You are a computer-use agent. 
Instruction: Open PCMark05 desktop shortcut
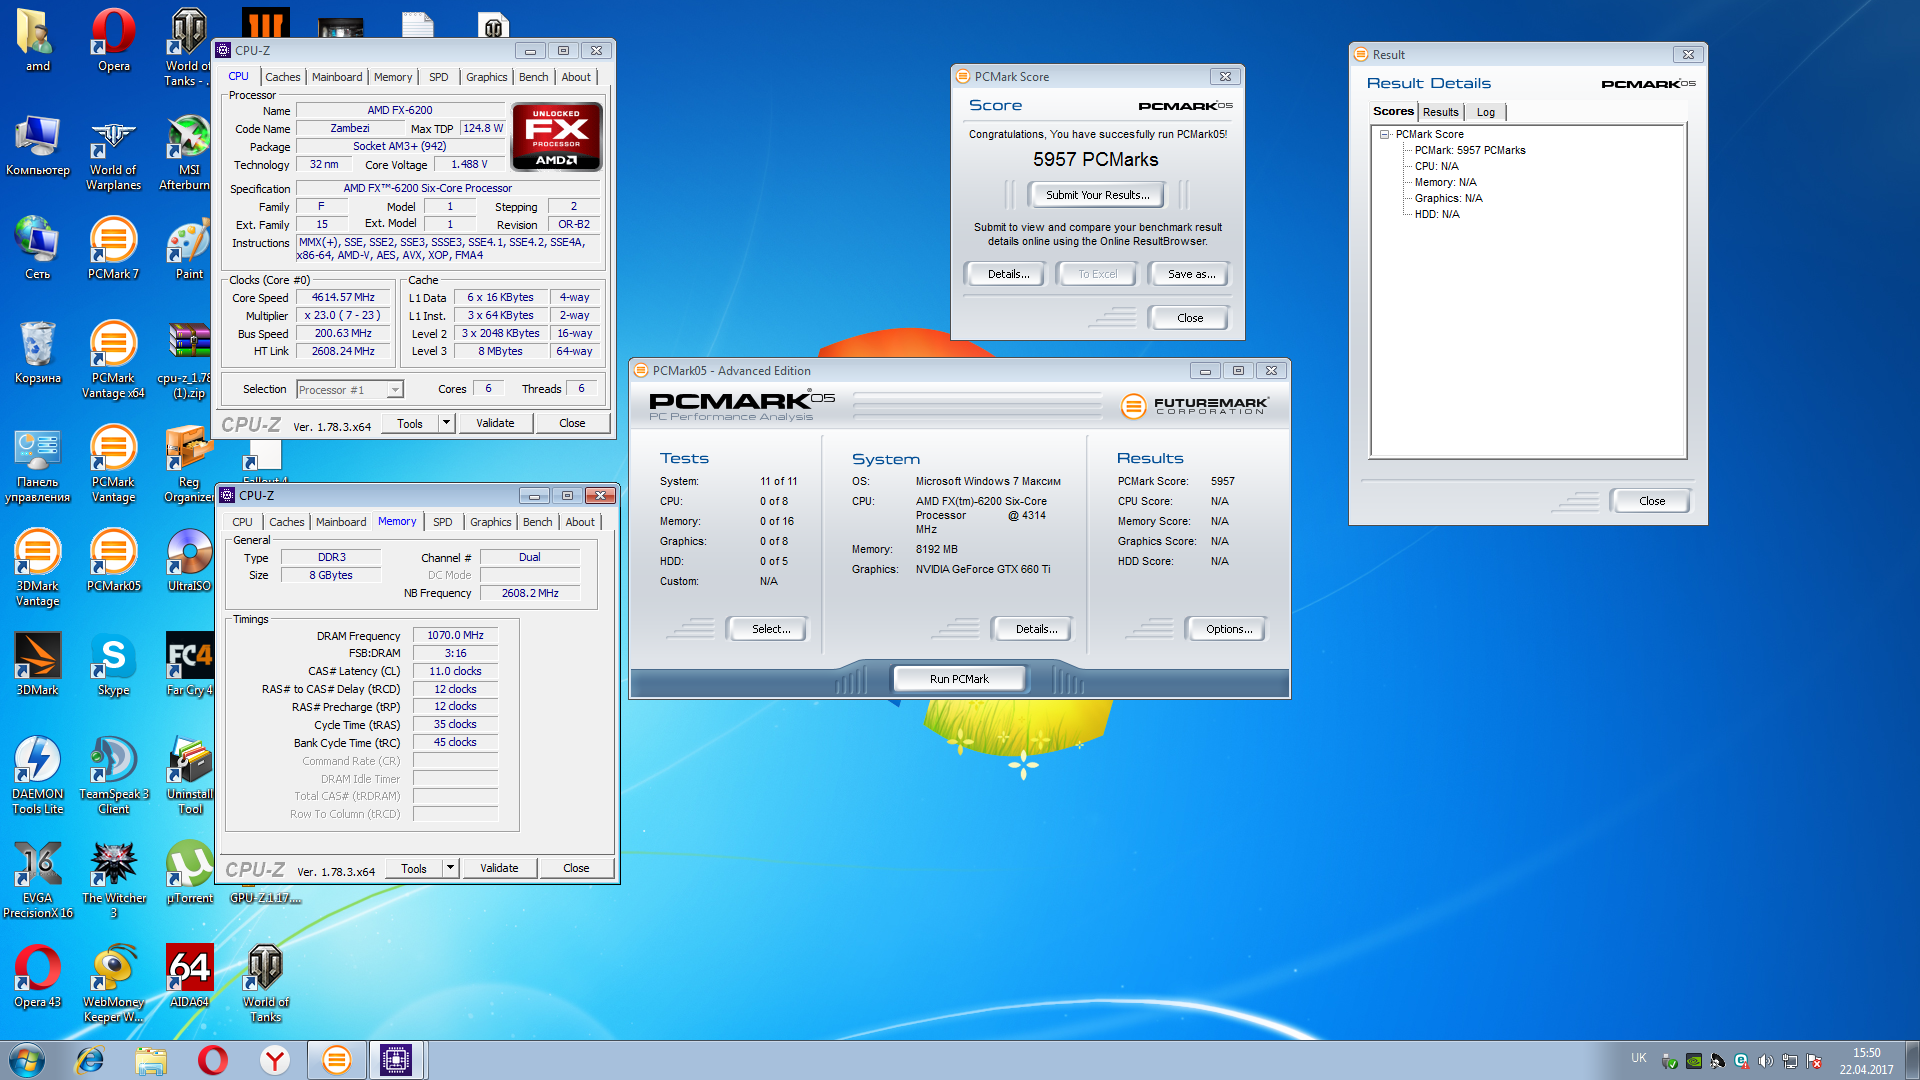pyautogui.click(x=114, y=560)
